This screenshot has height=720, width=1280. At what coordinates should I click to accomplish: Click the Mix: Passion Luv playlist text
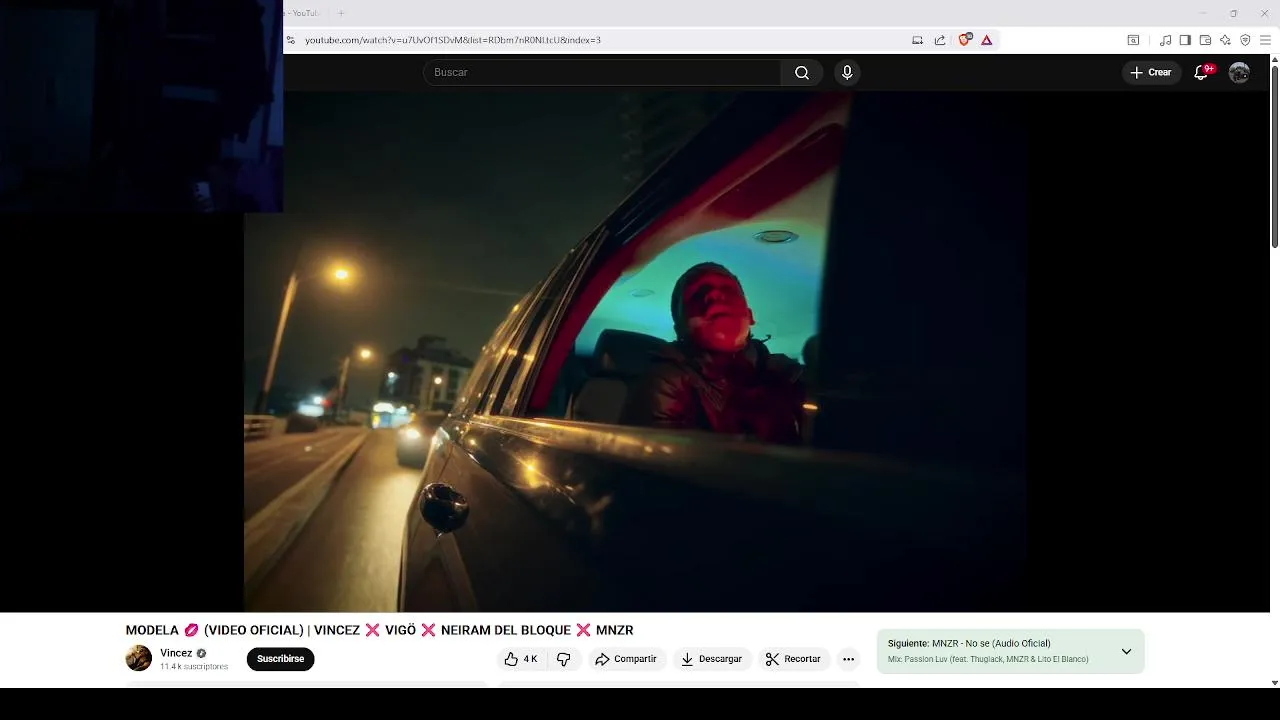(x=988, y=660)
